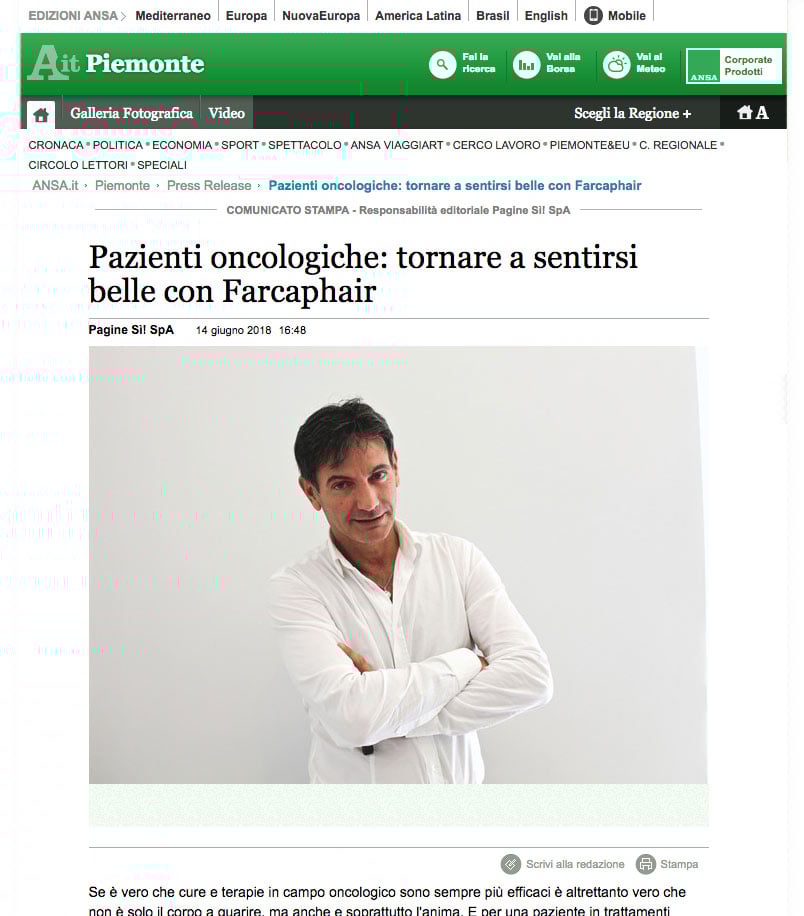Click the ANSA Corporate Prodotti logo
Viewport: 804px width, 916px height.
[734, 65]
